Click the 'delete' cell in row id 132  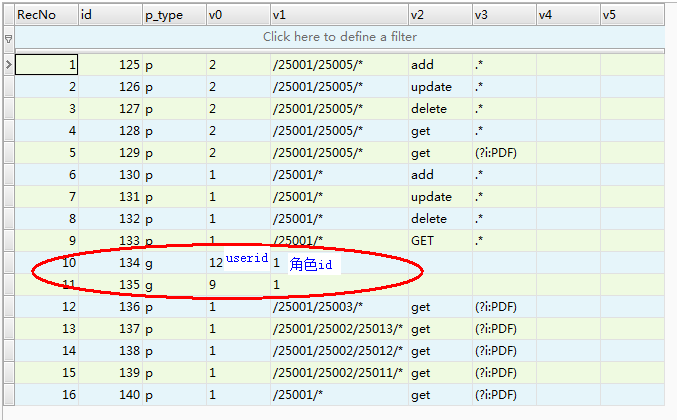pyautogui.click(x=440, y=219)
